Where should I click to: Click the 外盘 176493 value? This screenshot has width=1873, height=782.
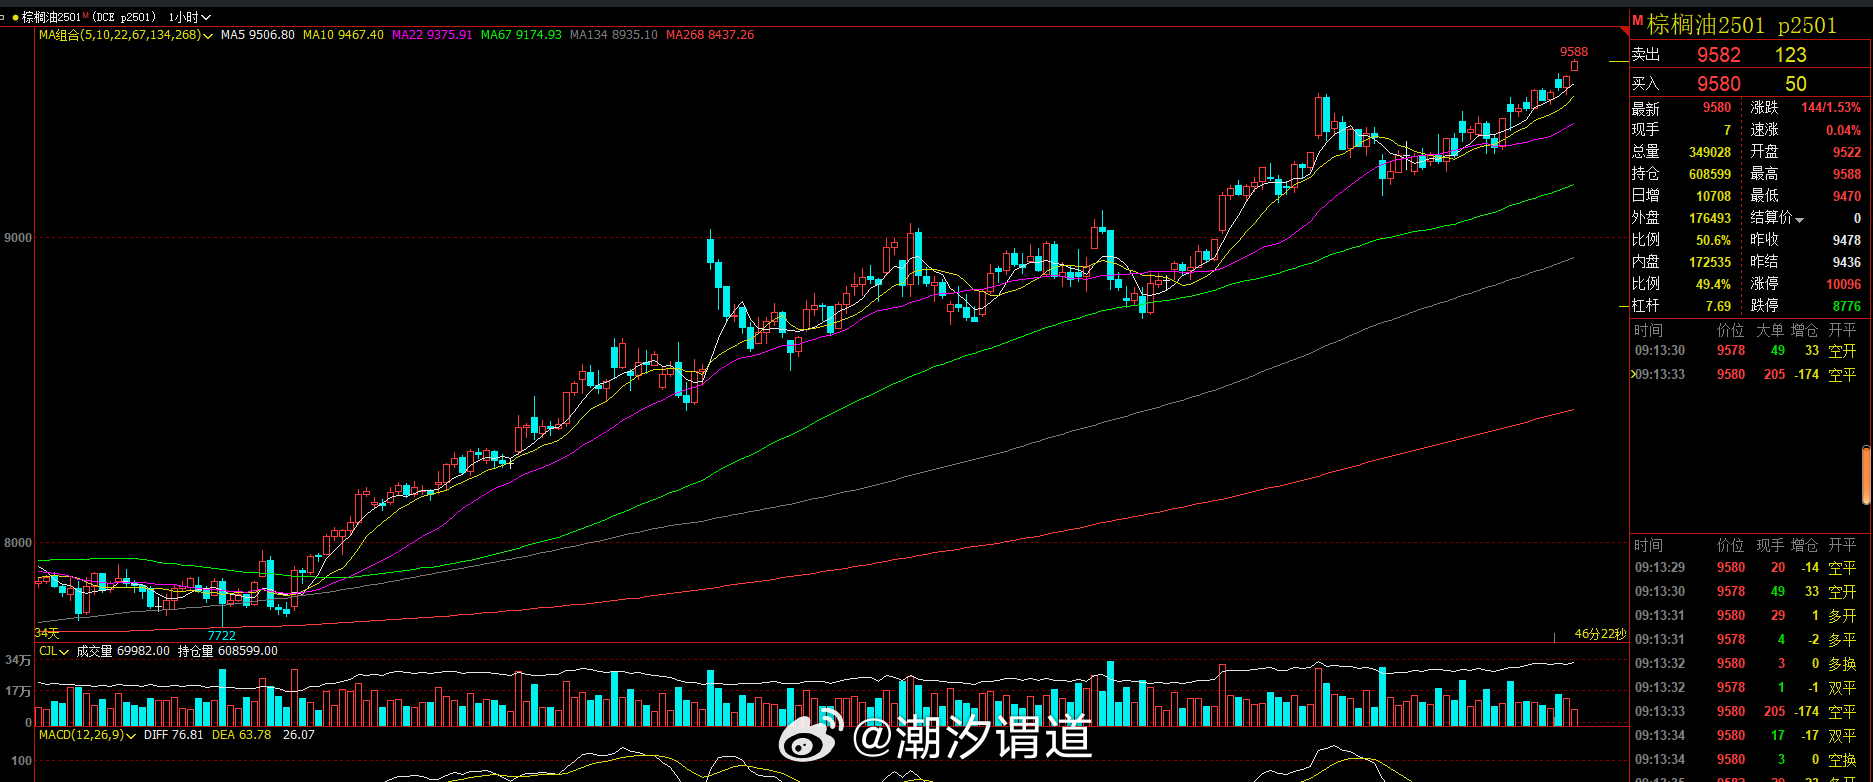coord(1710,218)
